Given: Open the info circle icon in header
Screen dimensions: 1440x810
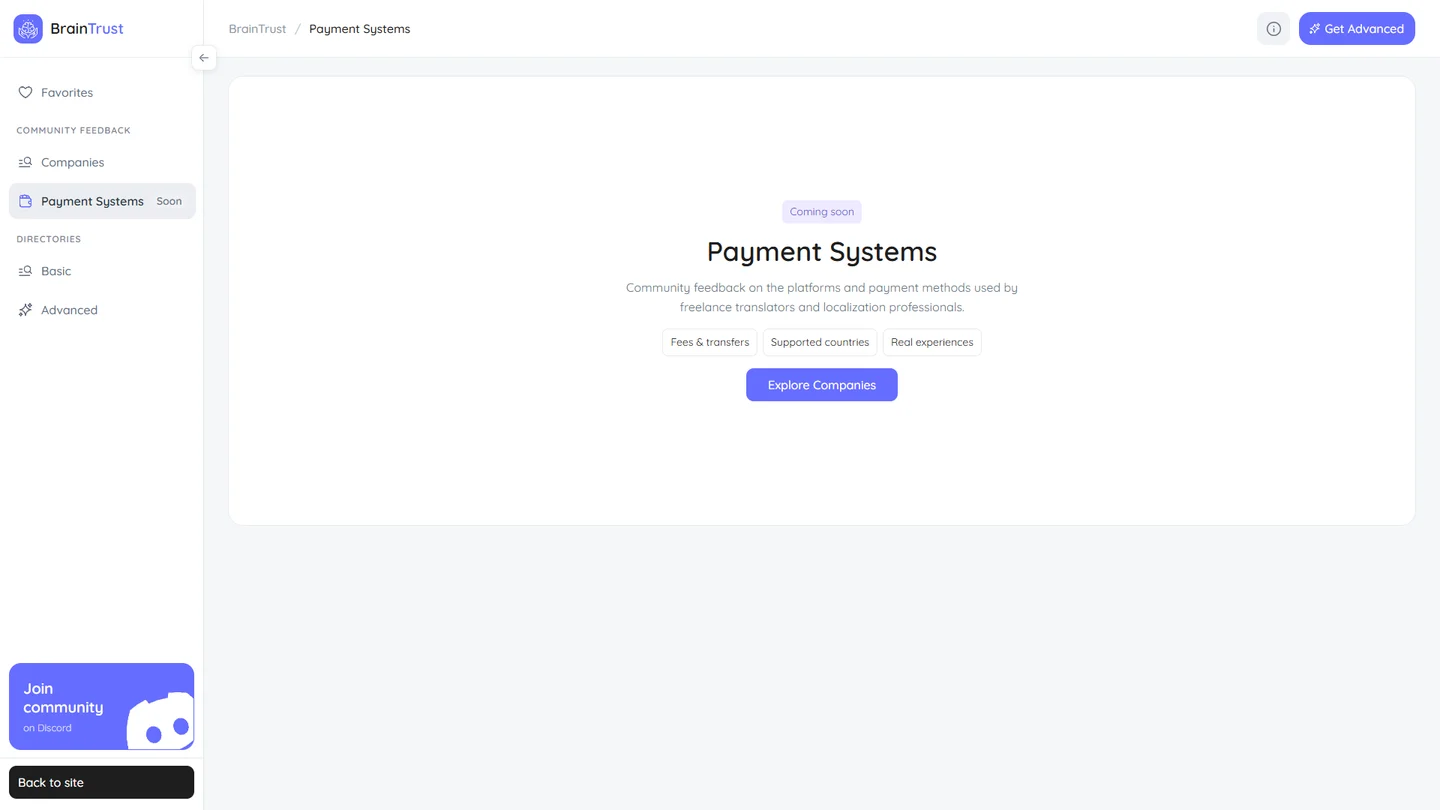Looking at the screenshot, I should click(x=1273, y=29).
